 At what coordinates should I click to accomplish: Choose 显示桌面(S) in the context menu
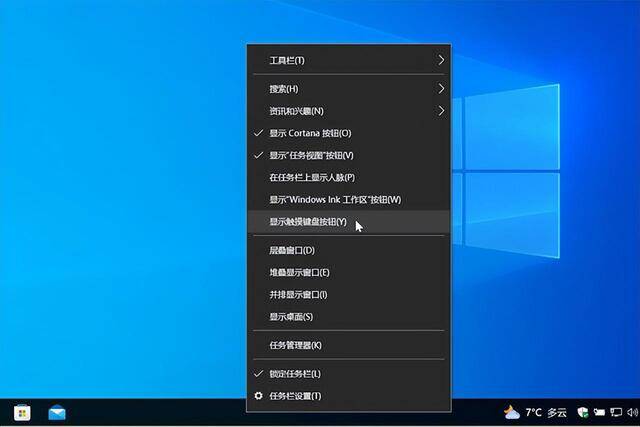(349, 317)
